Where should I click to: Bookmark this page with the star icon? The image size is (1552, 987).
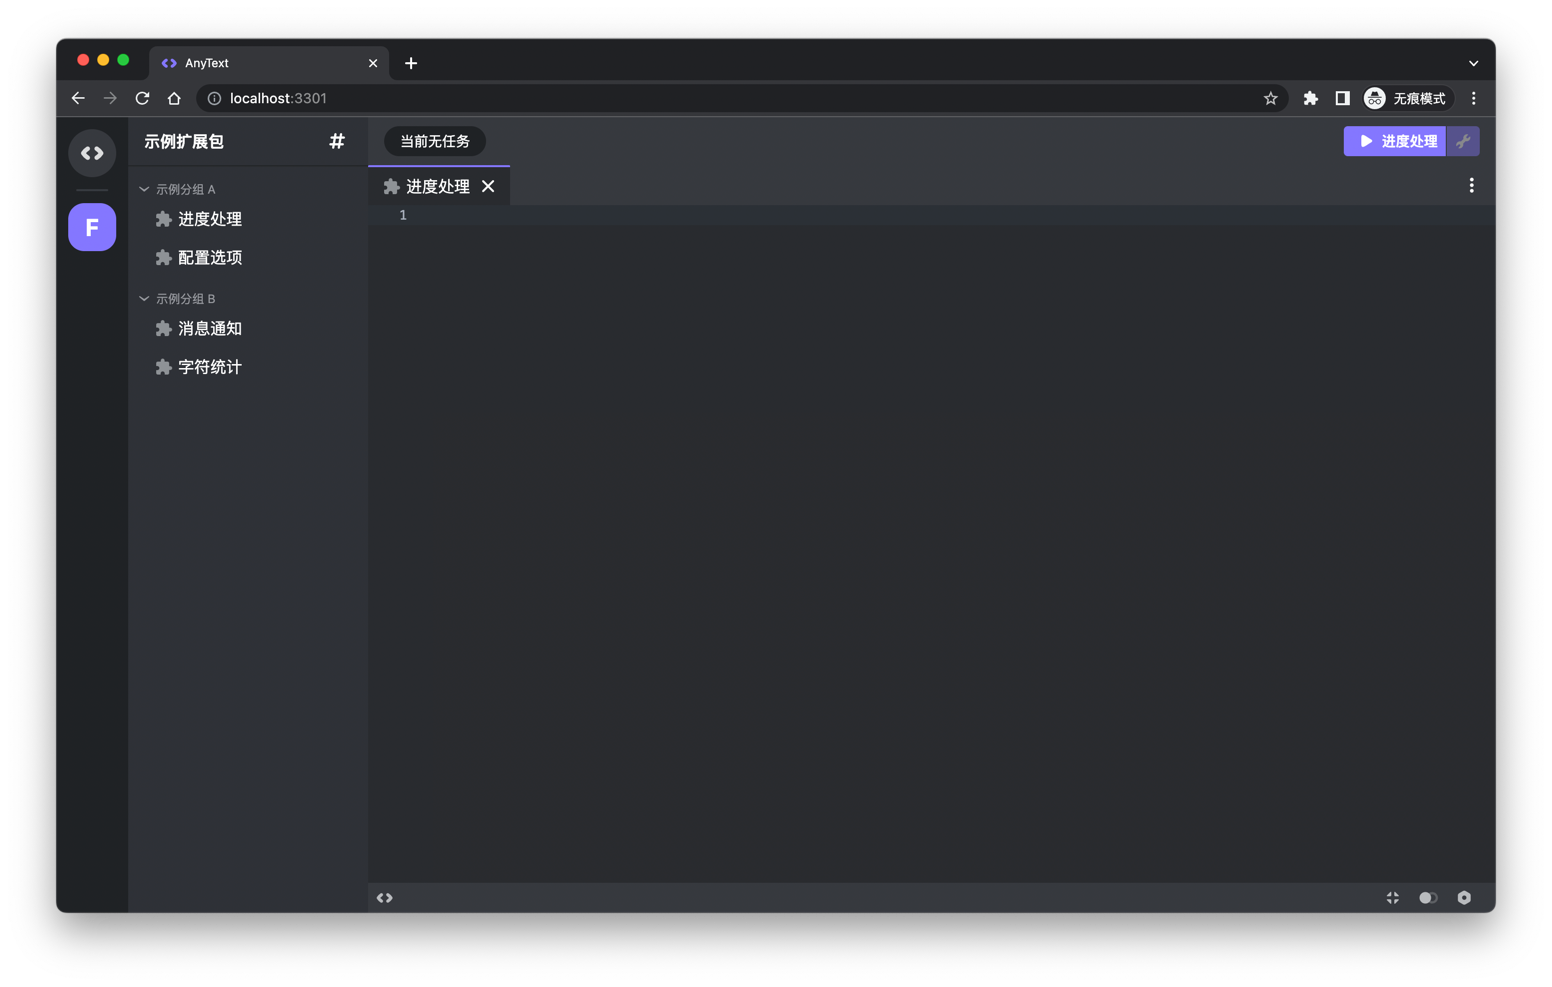(1270, 98)
